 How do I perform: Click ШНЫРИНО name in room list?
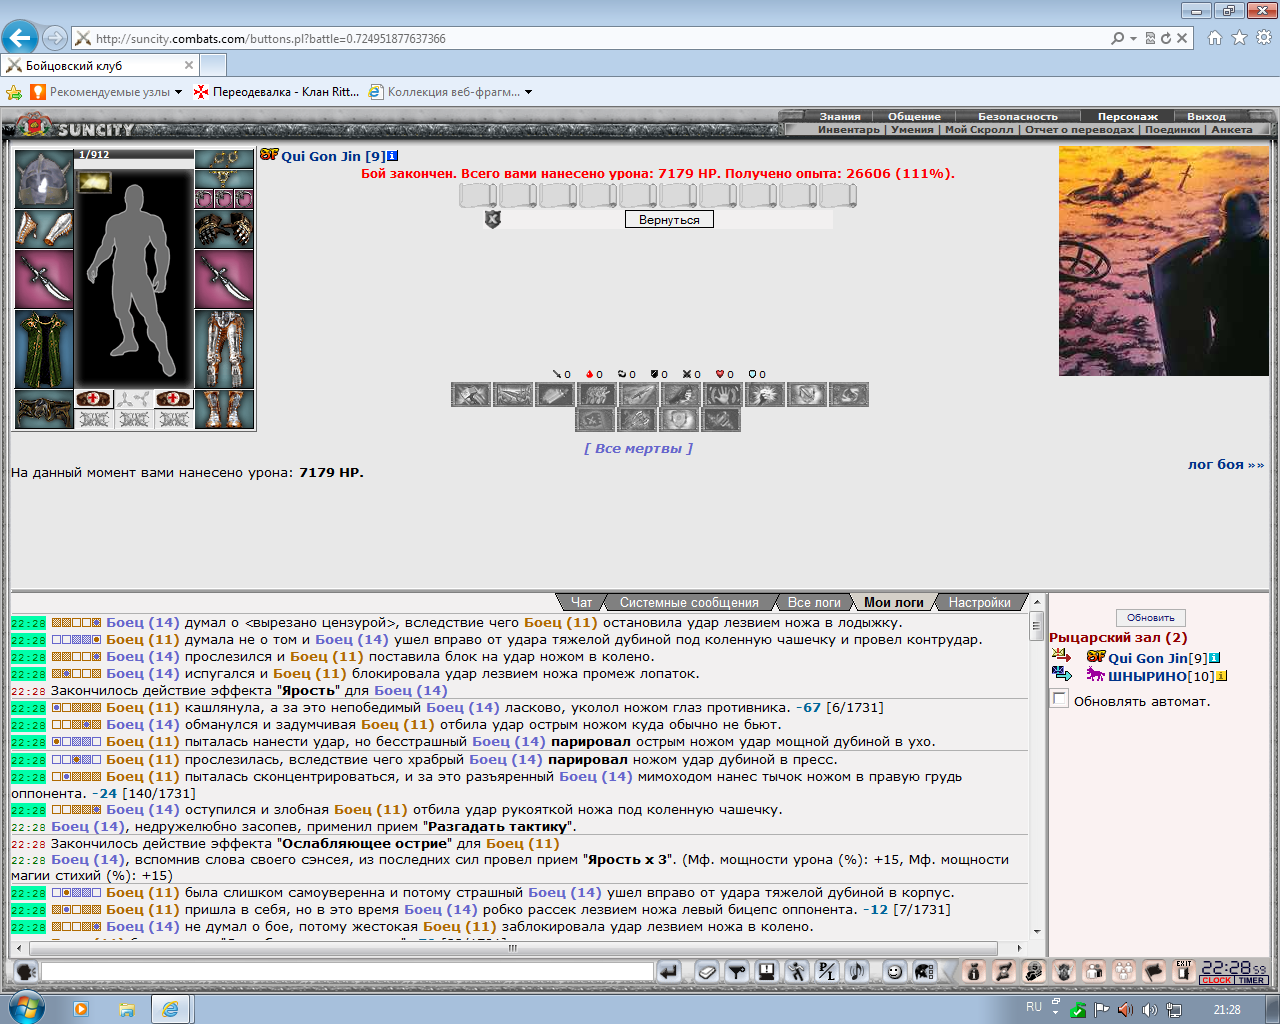pos(1146,676)
